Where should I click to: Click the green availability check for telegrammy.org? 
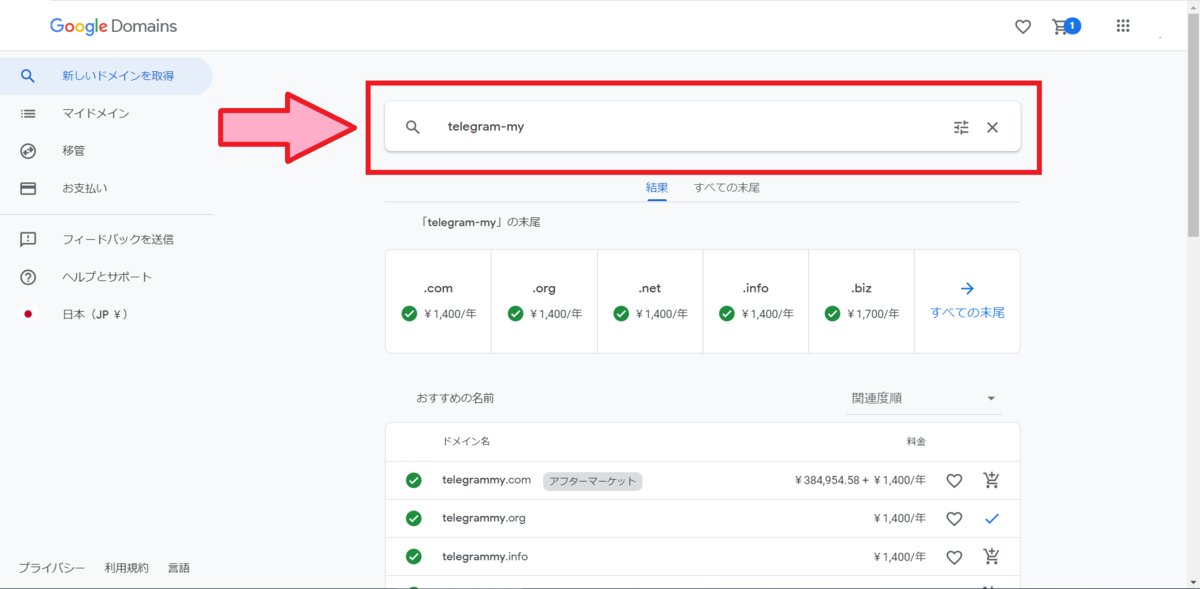tap(413, 518)
